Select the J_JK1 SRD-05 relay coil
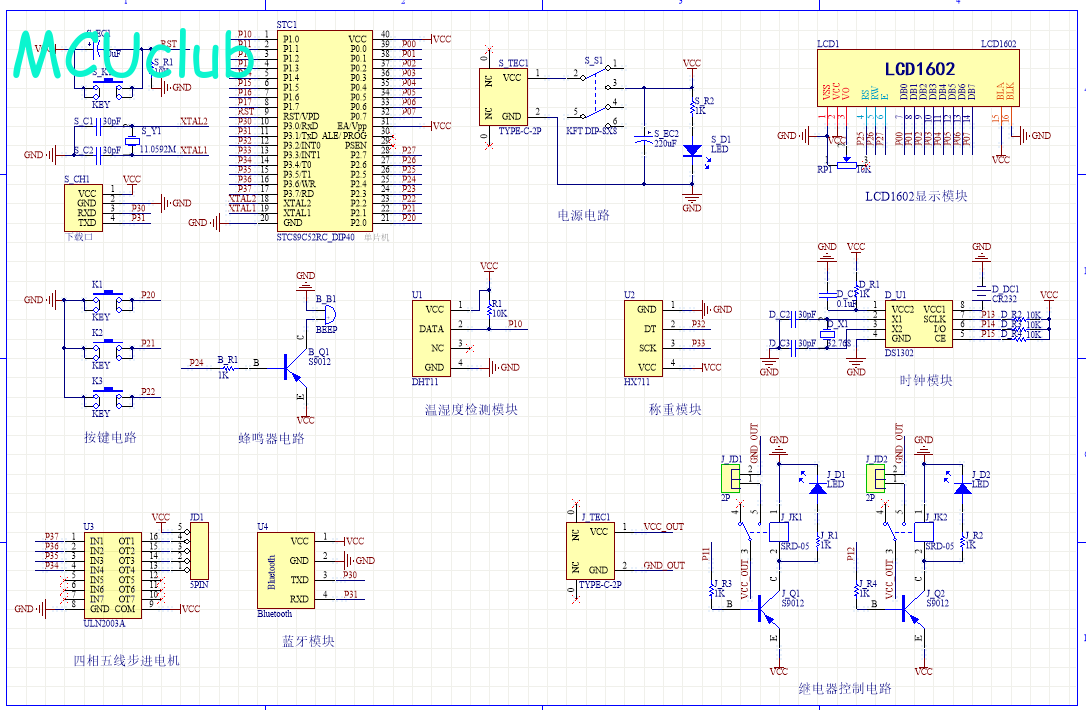 coord(779,532)
